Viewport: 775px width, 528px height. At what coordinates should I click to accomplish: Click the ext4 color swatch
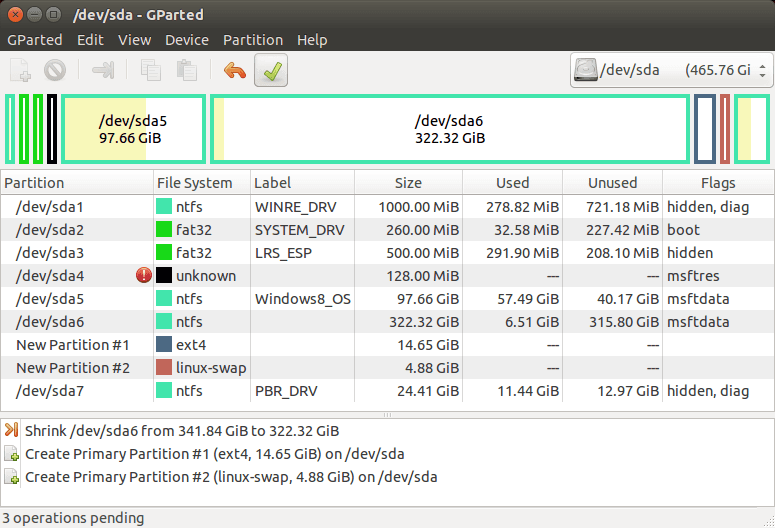[164, 344]
